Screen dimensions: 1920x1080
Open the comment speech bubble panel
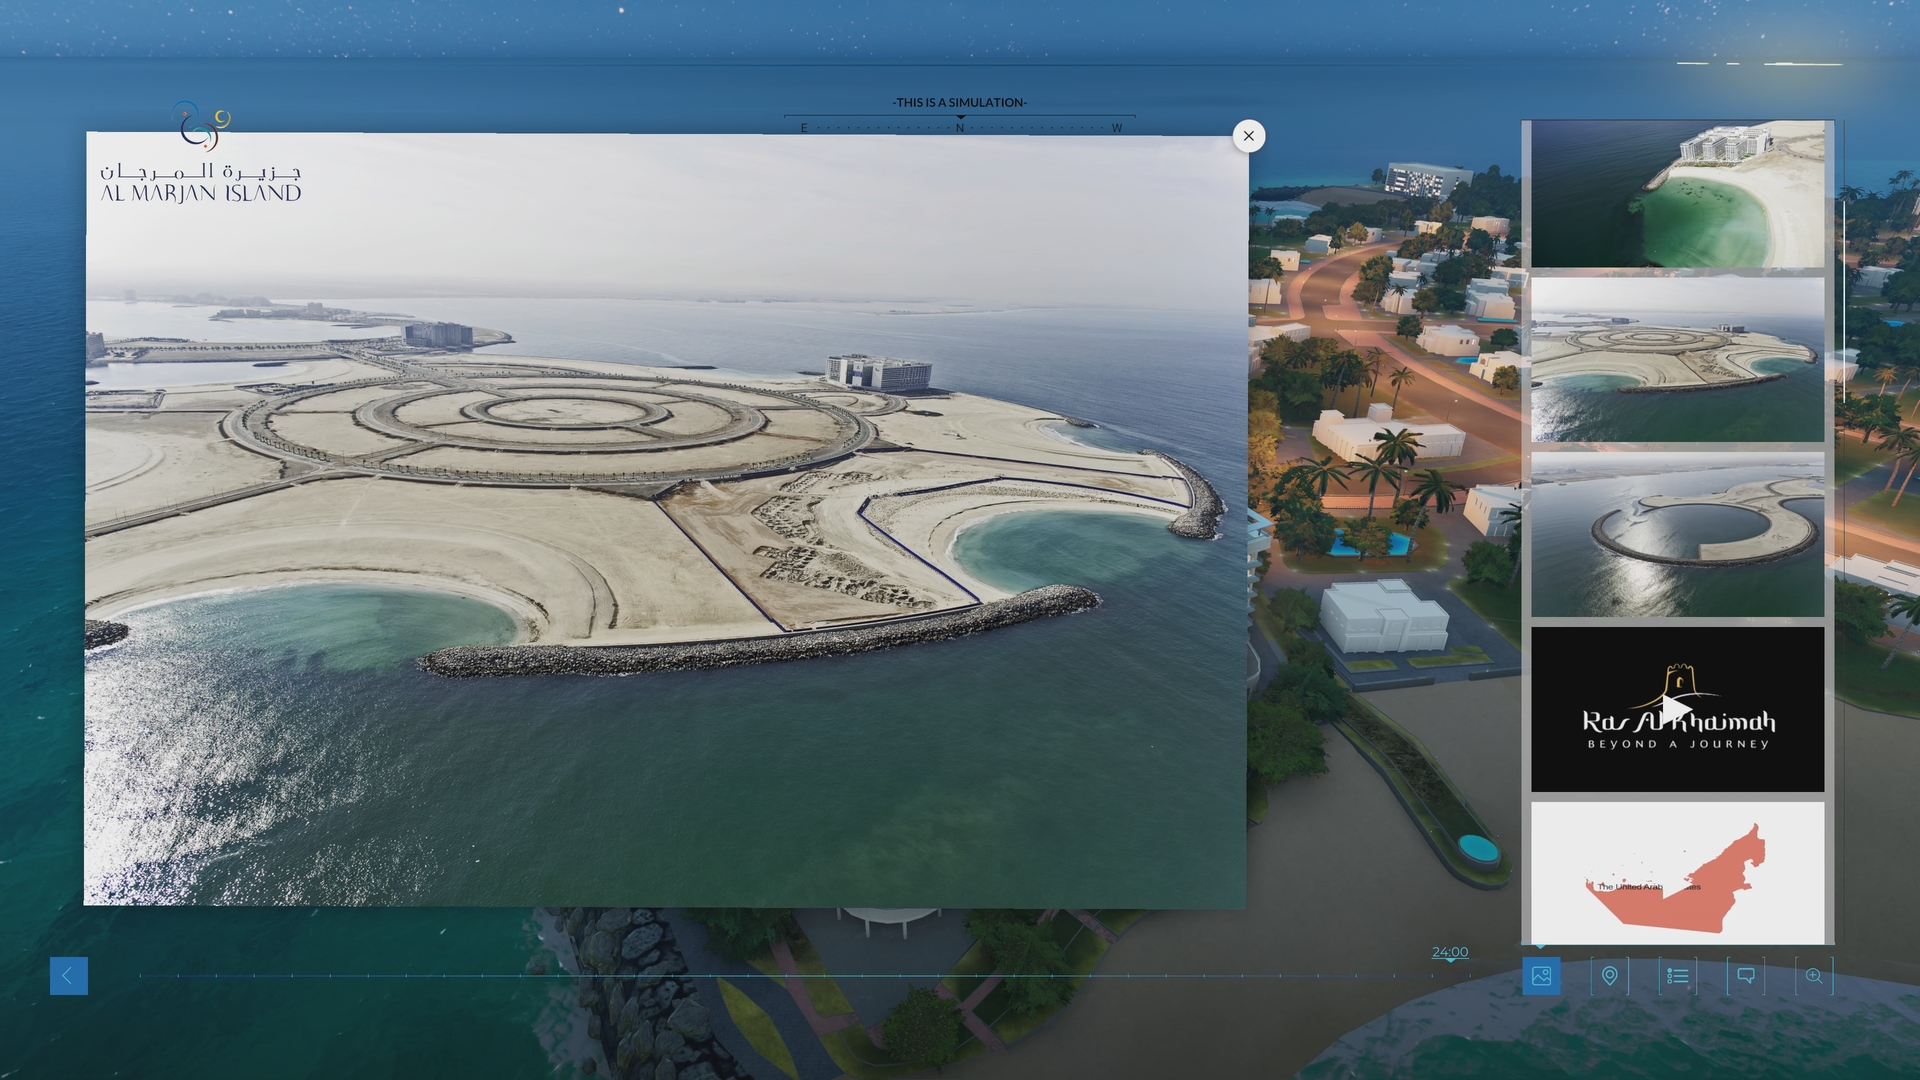pyautogui.click(x=1745, y=975)
